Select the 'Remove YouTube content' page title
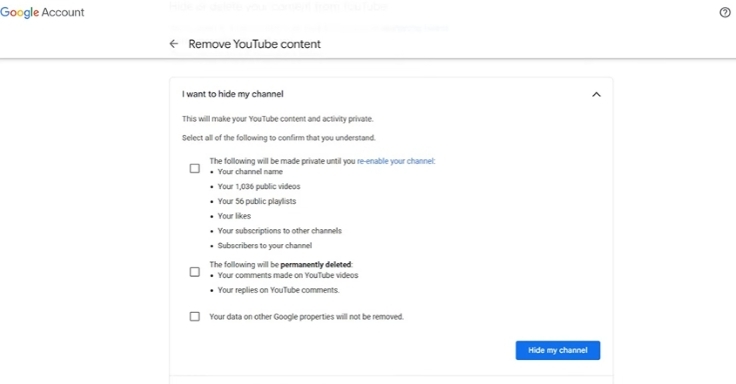The width and height of the screenshot is (736, 384). (254, 44)
